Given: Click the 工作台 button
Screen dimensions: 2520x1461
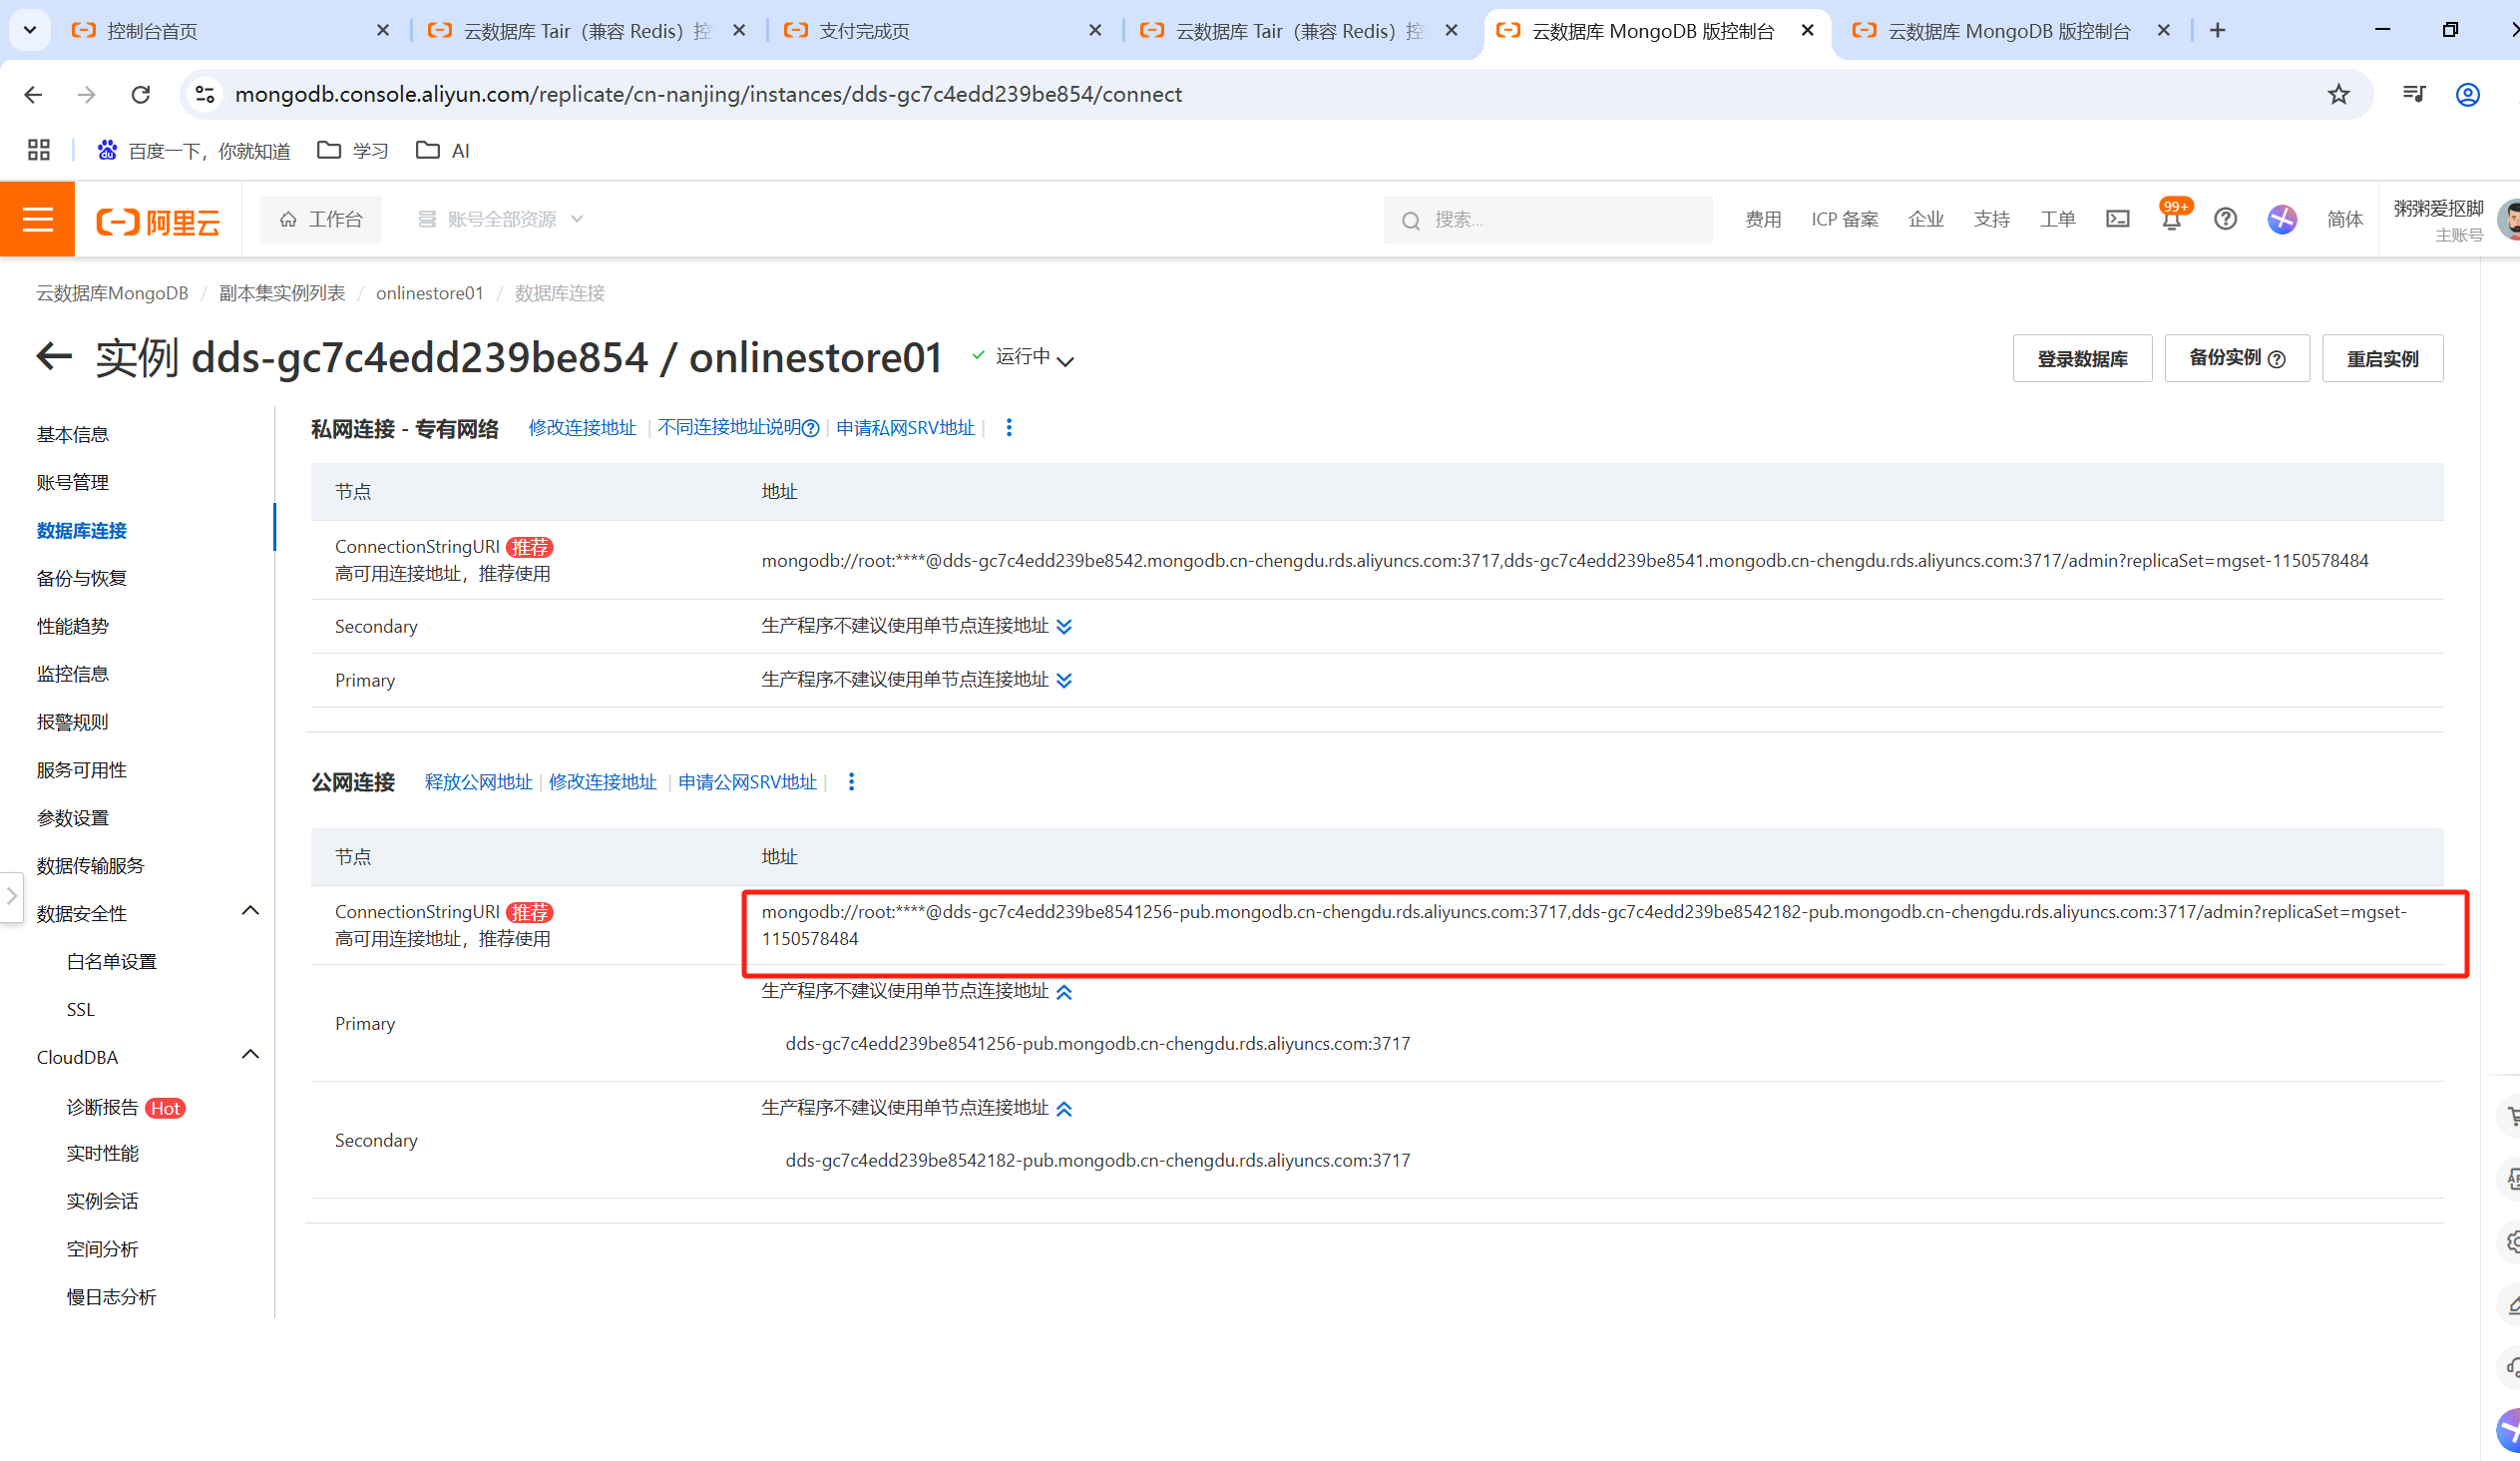Looking at the screenshot, I should 321,219.
